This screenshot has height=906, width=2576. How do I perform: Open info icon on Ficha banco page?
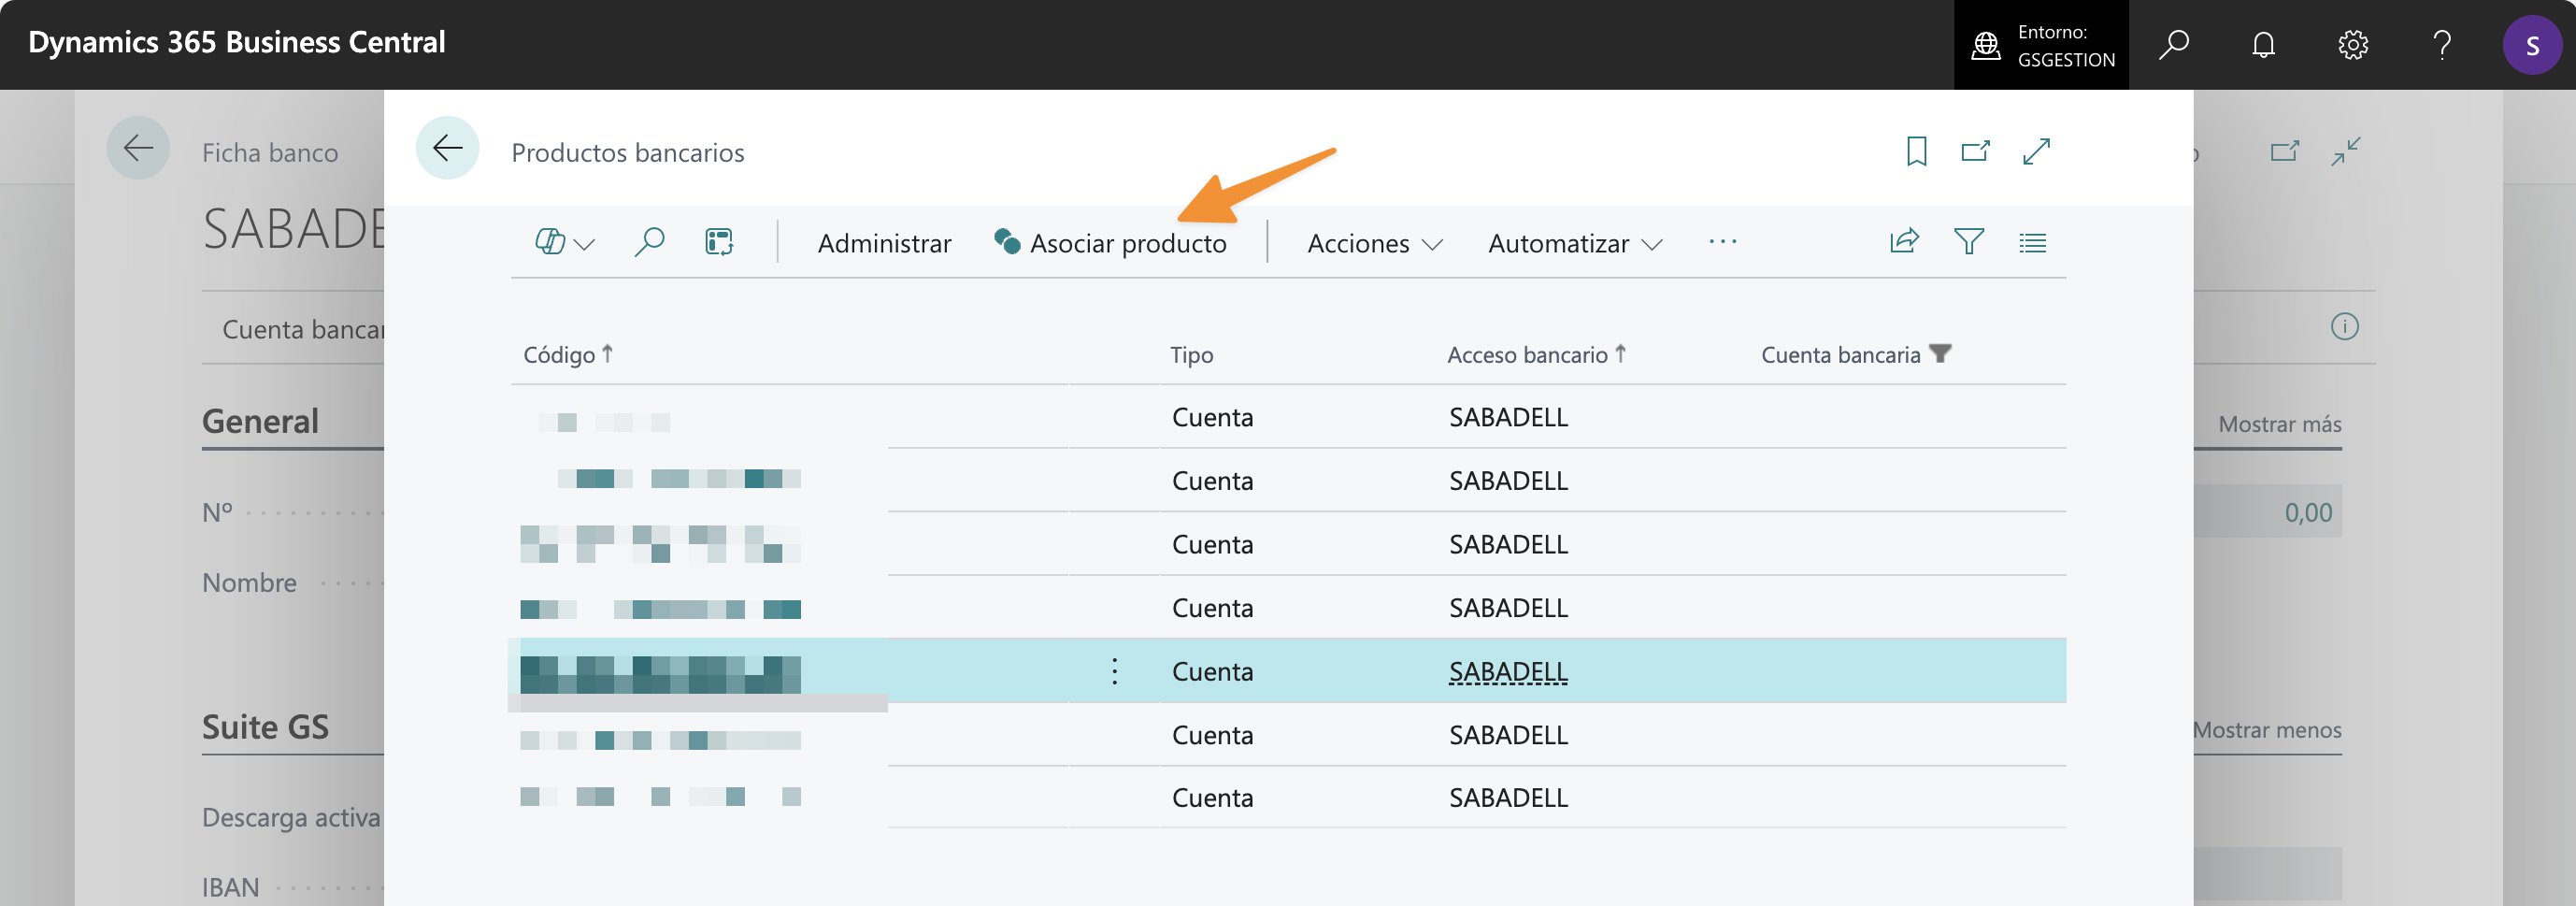pos(2344,327)
